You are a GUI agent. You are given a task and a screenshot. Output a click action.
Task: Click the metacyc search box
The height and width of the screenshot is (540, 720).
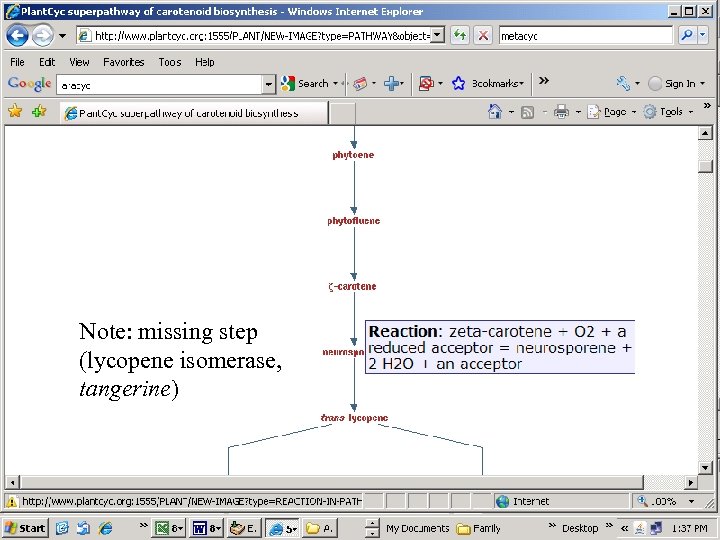tap(585, 35)
